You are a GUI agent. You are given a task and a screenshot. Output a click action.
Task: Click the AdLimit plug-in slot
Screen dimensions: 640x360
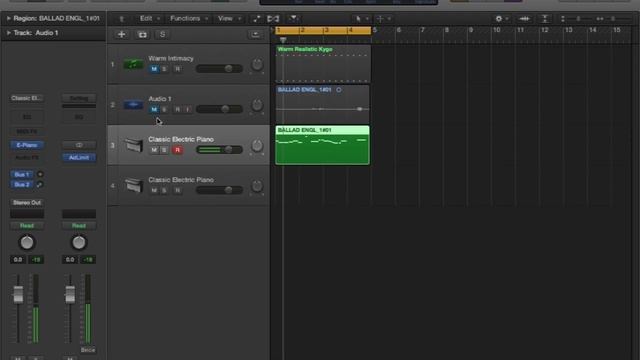(79, 158)
